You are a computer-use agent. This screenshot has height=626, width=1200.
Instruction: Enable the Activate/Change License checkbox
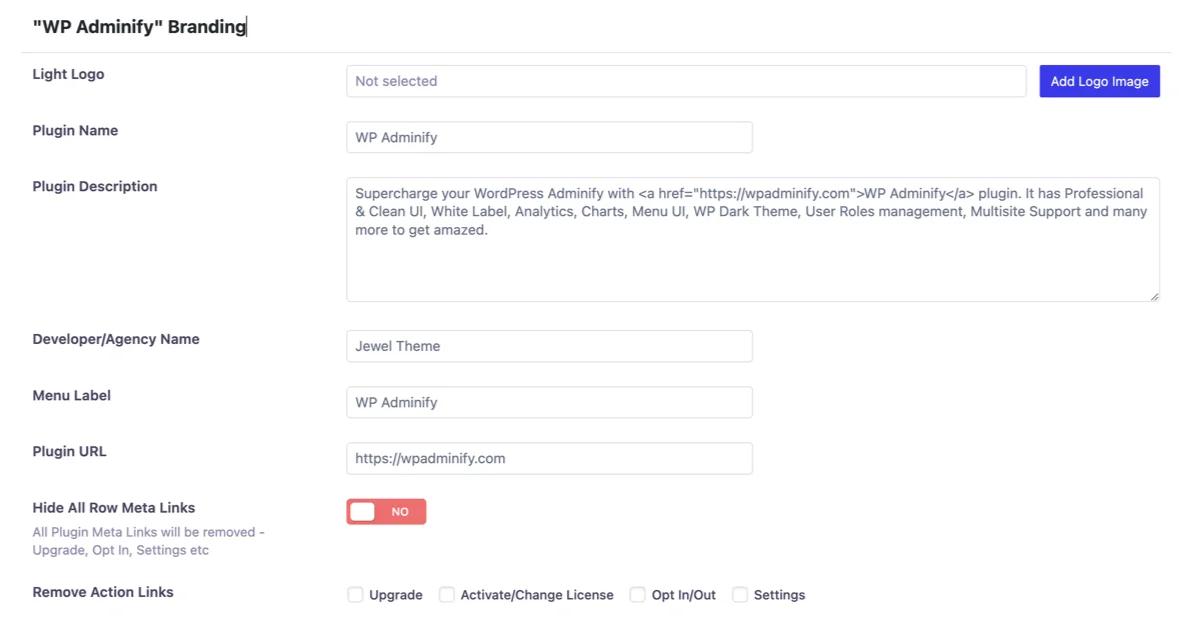447,595
